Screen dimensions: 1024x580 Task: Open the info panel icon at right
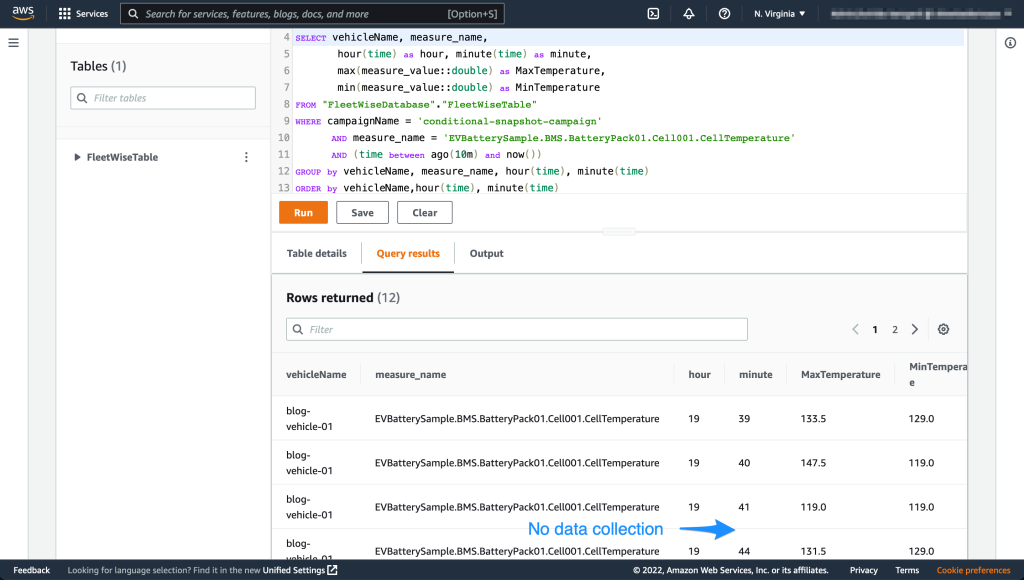[x=1010, y=43]
